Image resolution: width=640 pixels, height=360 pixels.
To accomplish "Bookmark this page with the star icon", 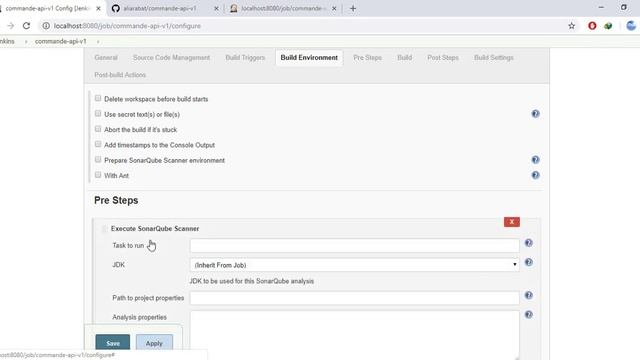I will click(571, 26).
